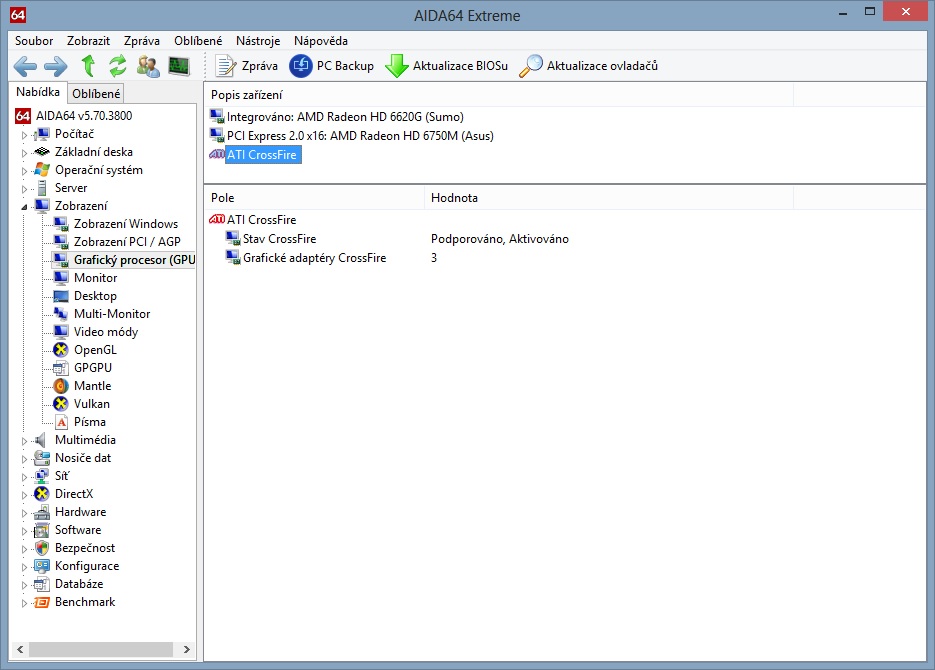Switch to the Oblíbené tab

(96, 94)
